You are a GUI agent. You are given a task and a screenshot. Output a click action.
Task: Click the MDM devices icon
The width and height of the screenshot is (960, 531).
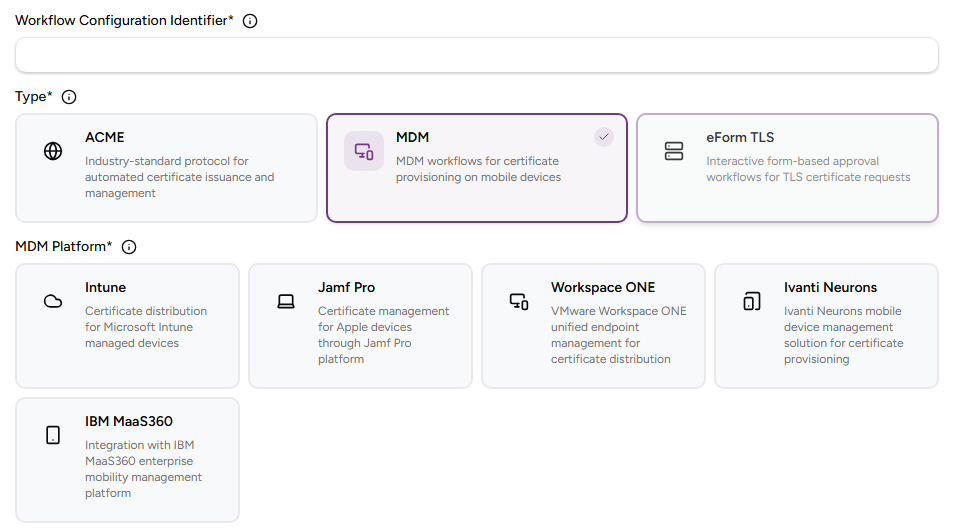point(364,151)
